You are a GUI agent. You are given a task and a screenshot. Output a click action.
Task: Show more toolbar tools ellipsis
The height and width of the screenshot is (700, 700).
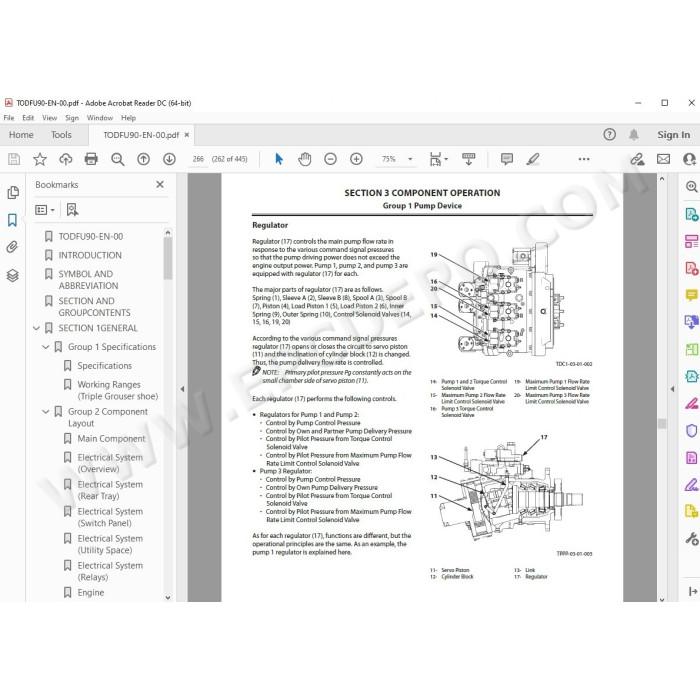click(584, 159)
